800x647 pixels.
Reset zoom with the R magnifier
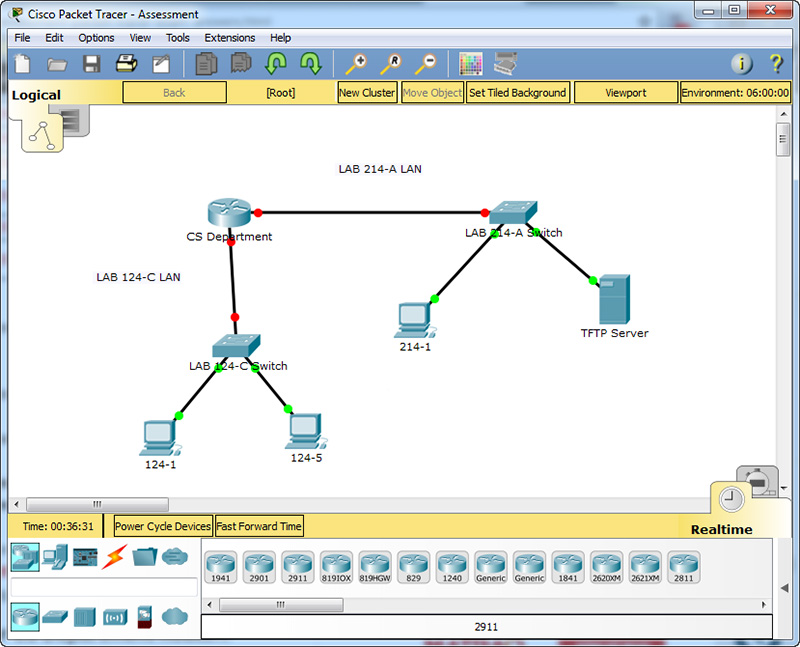391,64
